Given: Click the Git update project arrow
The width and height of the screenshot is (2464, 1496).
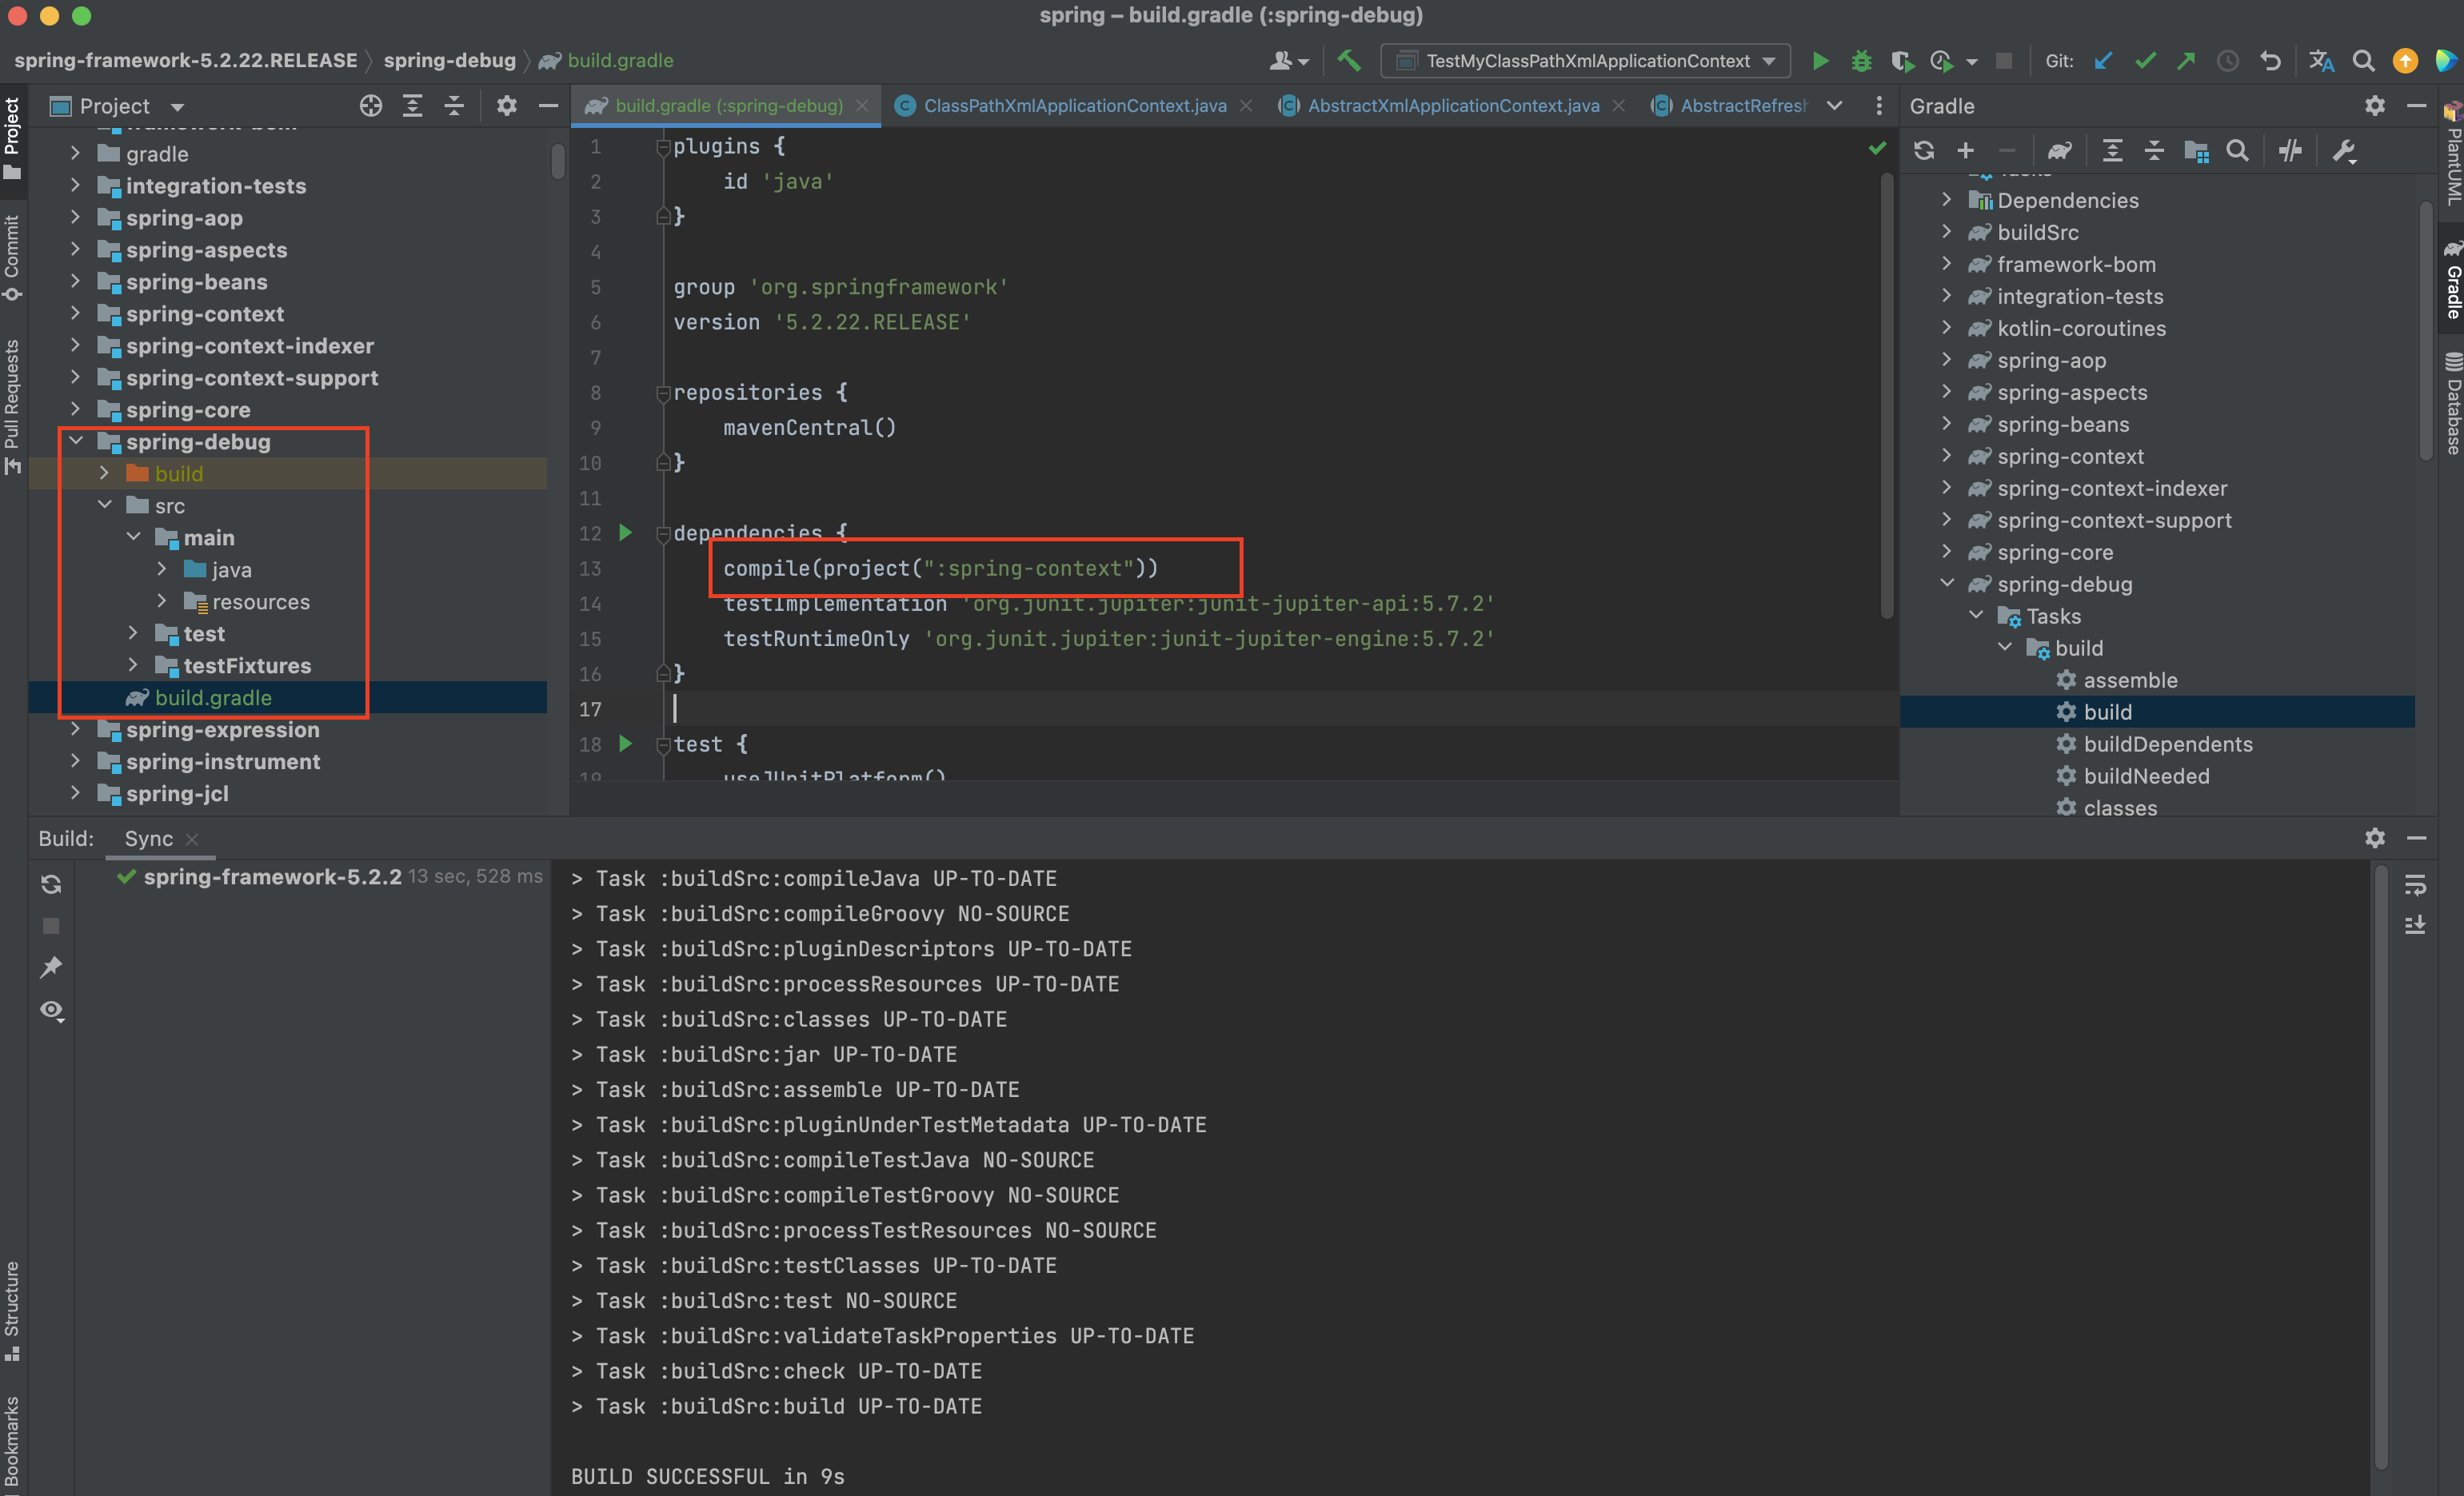Looking at the screenshot, I should click(x=2103, y=61).
